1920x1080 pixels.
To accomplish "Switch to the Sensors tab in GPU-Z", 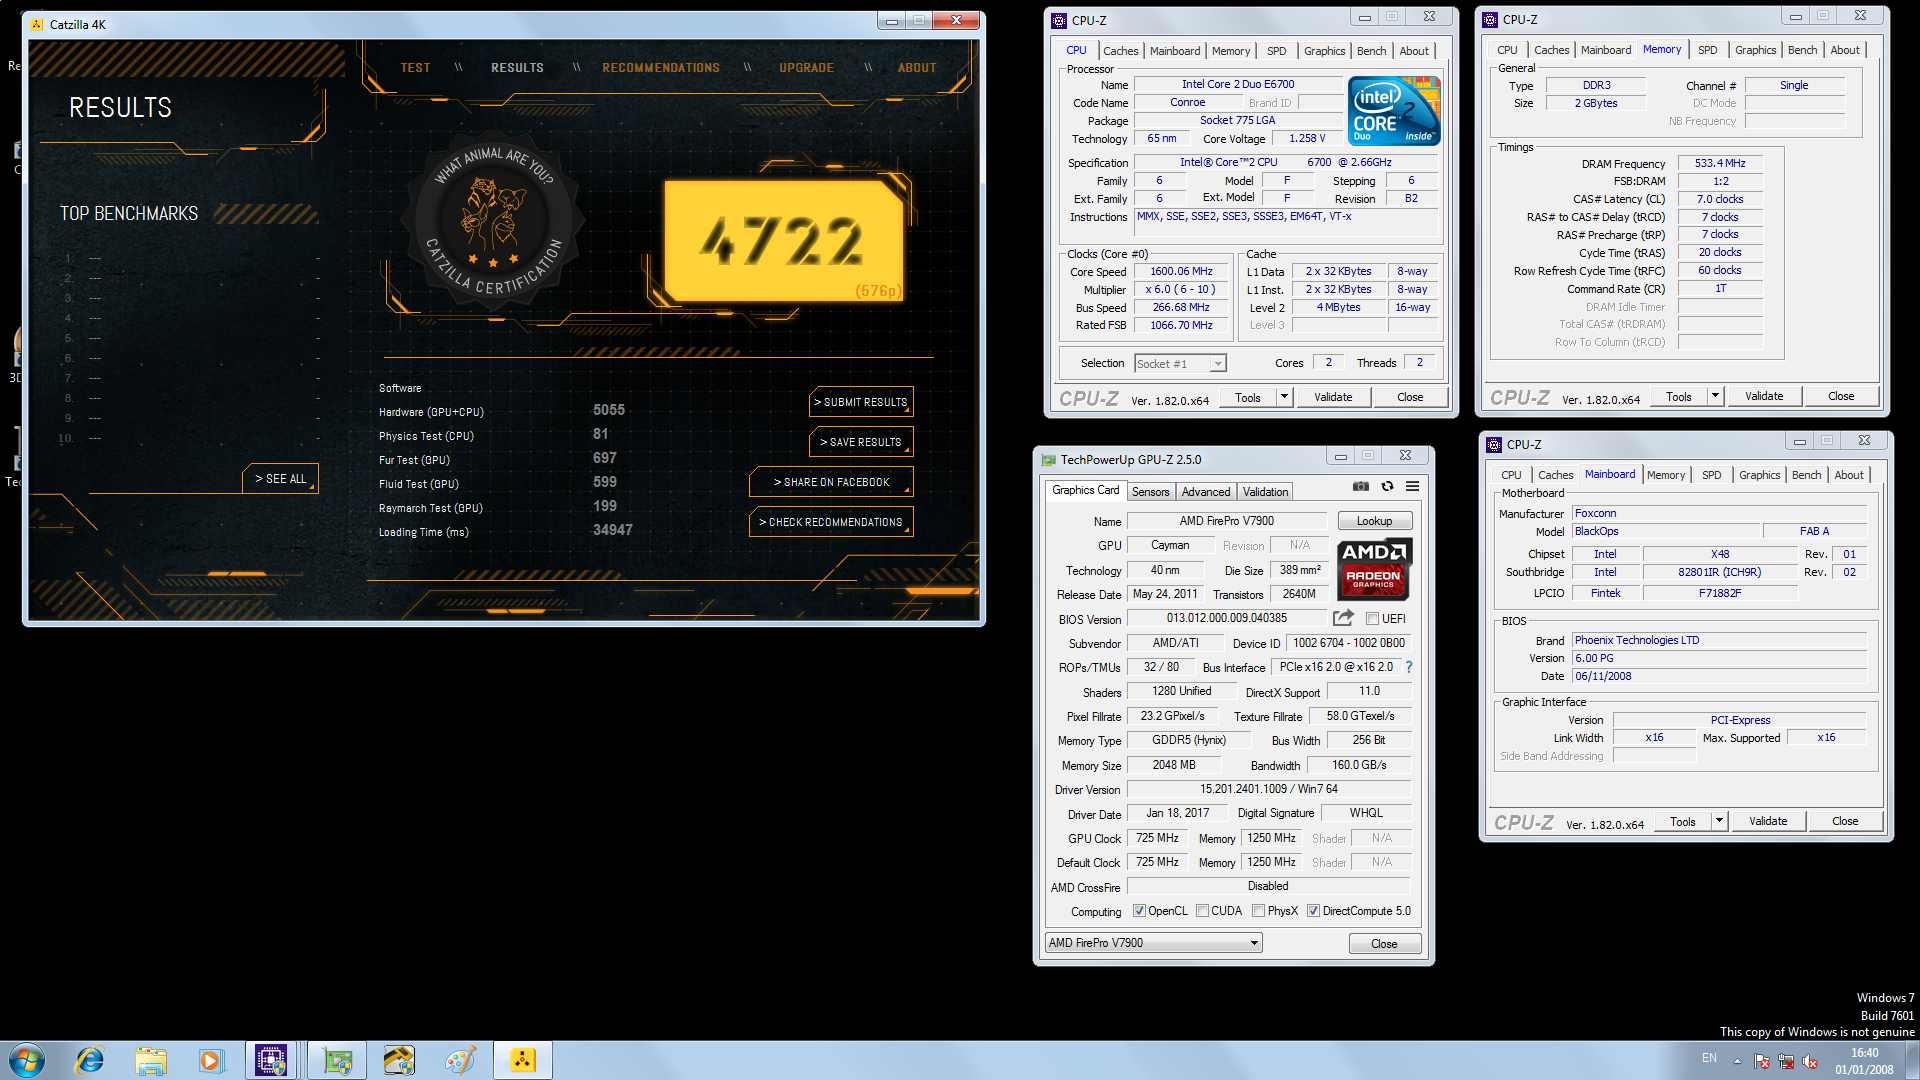I will coord(1150,492).
